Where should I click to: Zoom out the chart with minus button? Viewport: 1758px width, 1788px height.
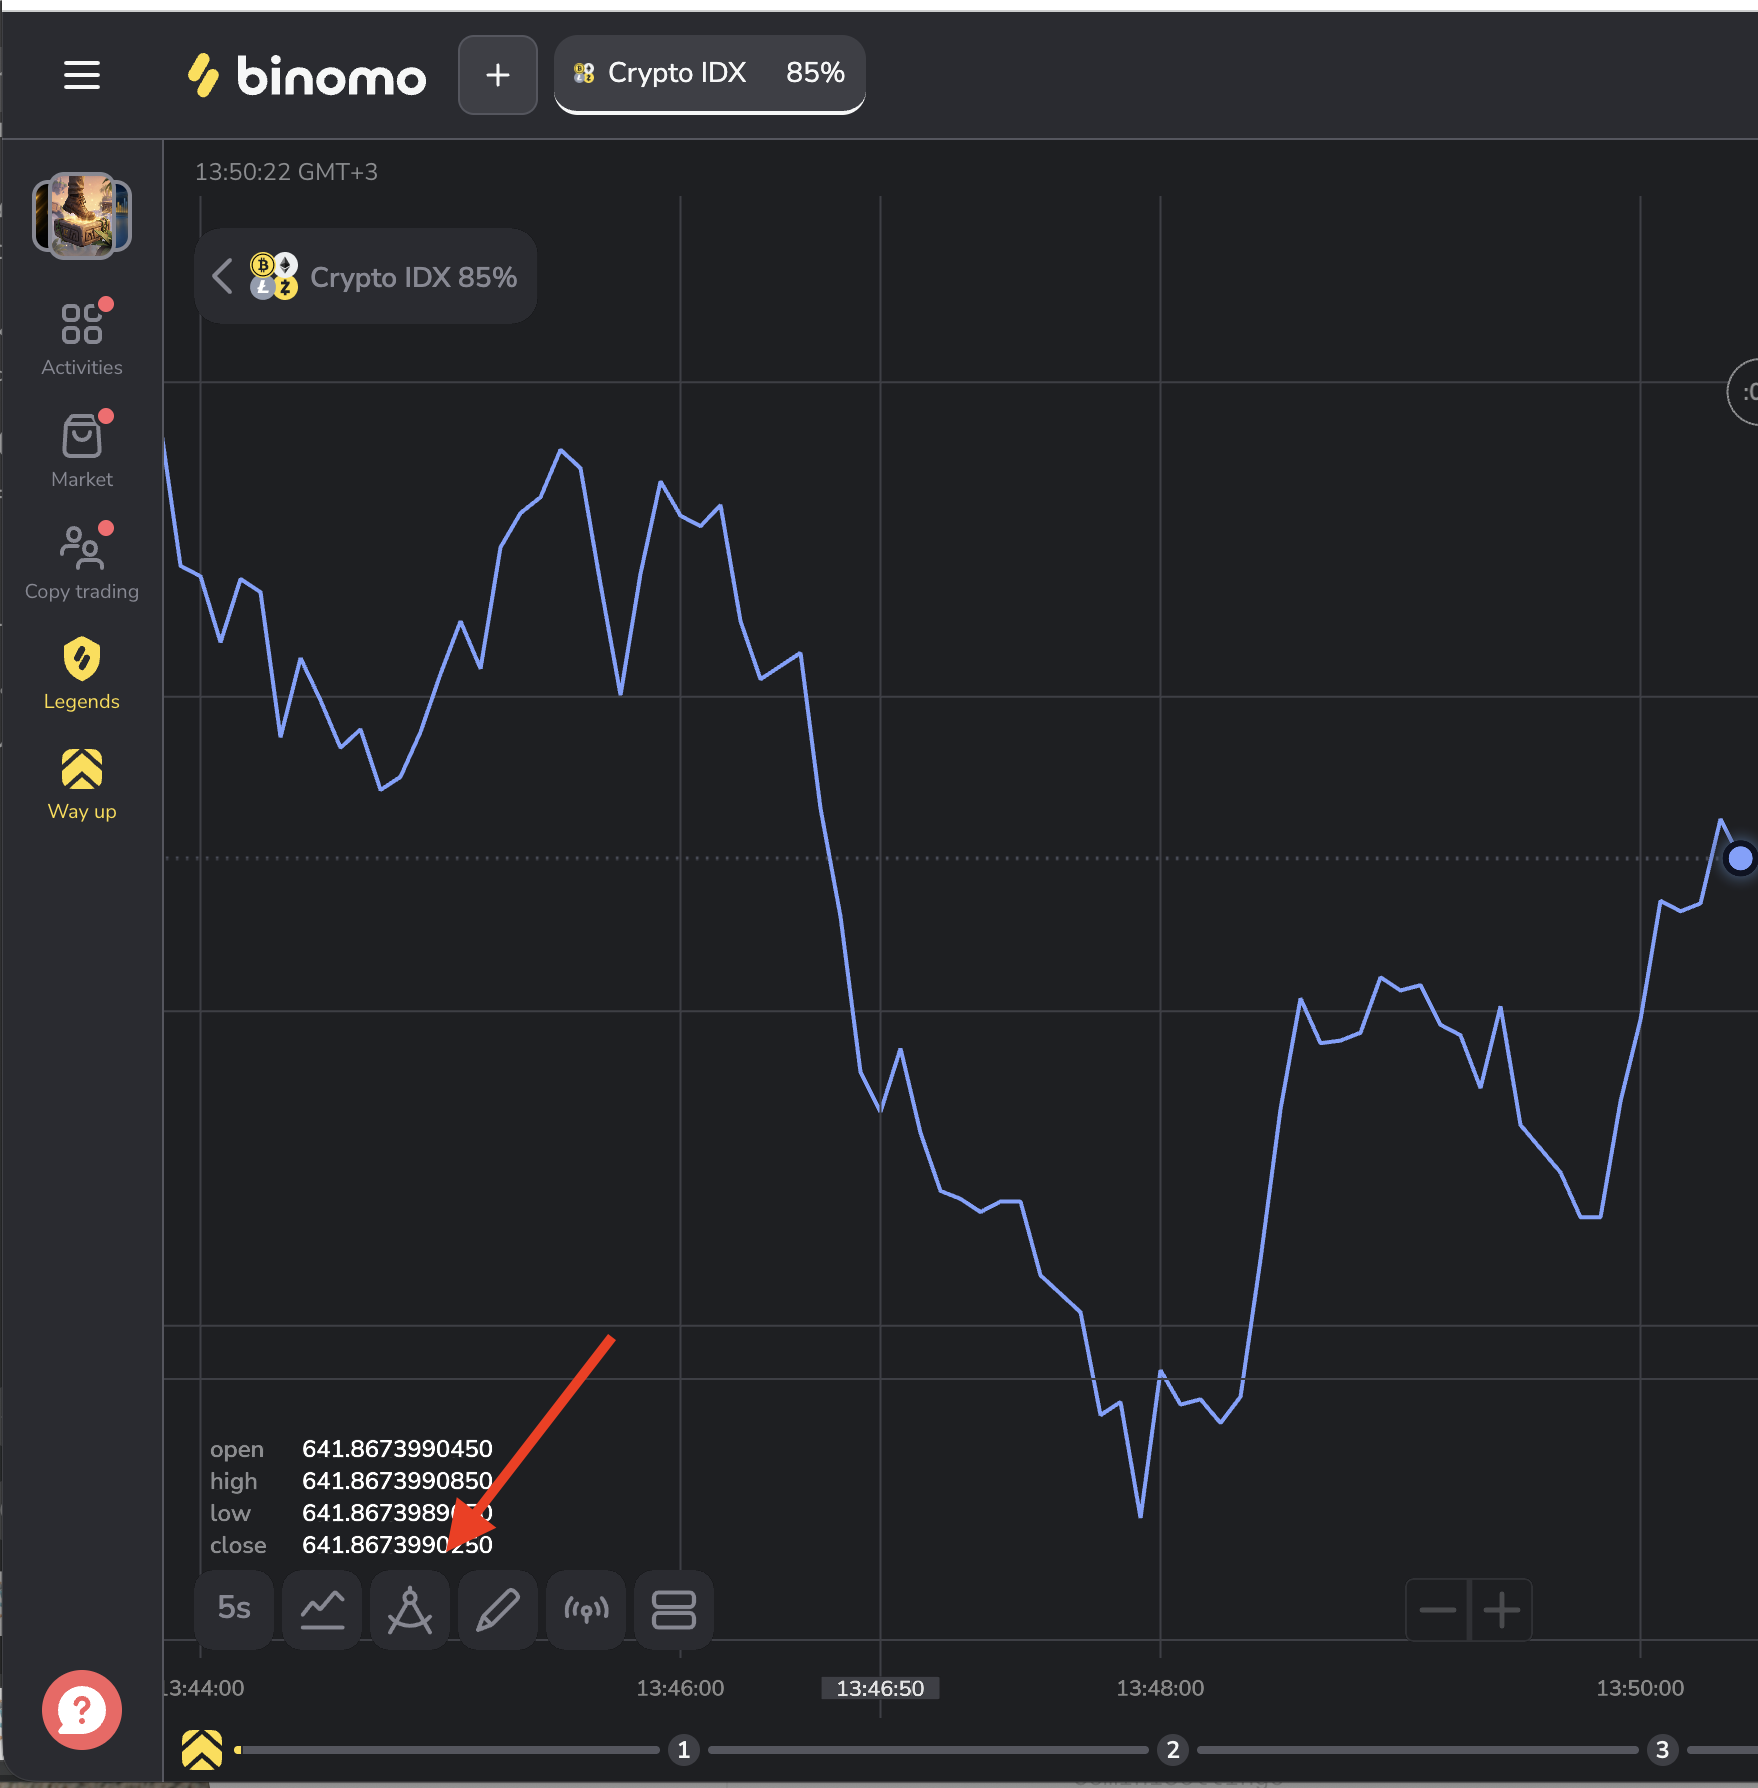(1437, 1609)
